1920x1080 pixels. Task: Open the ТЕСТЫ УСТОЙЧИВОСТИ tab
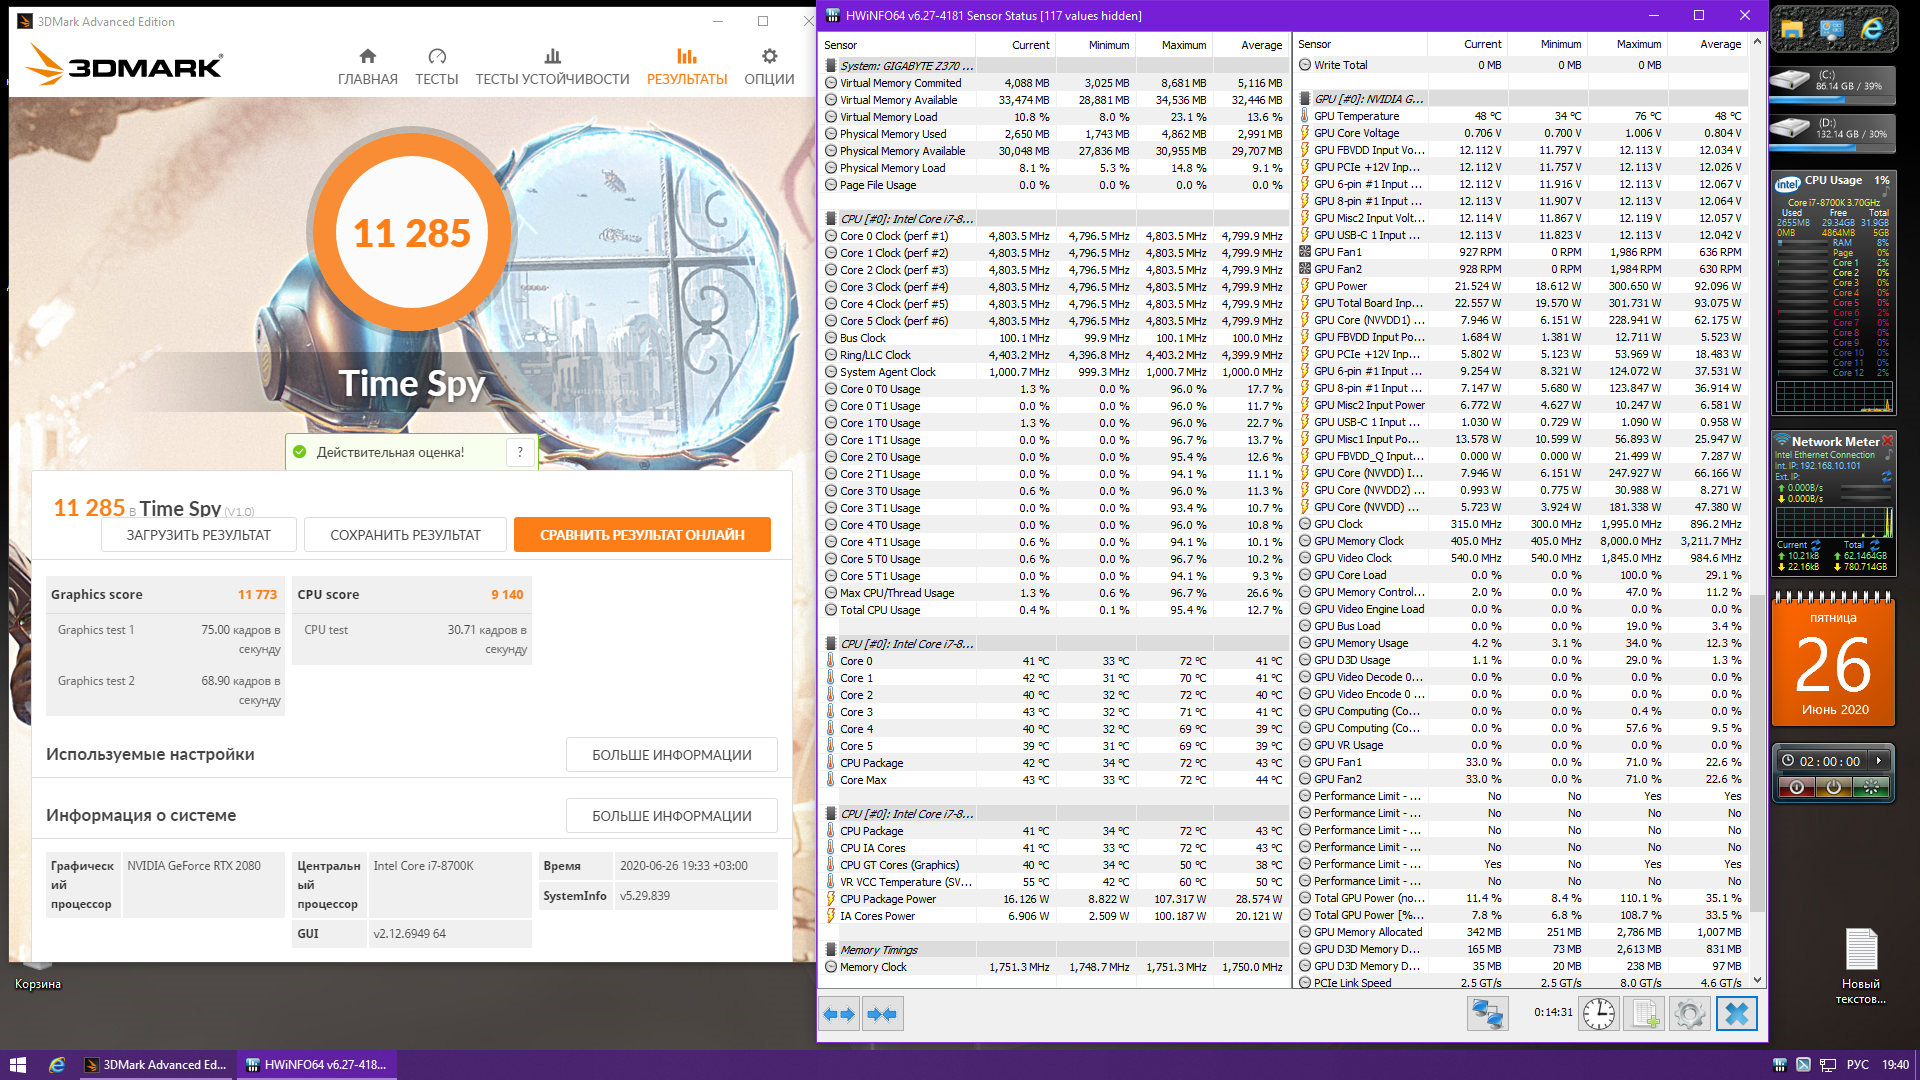pos(552,66)
